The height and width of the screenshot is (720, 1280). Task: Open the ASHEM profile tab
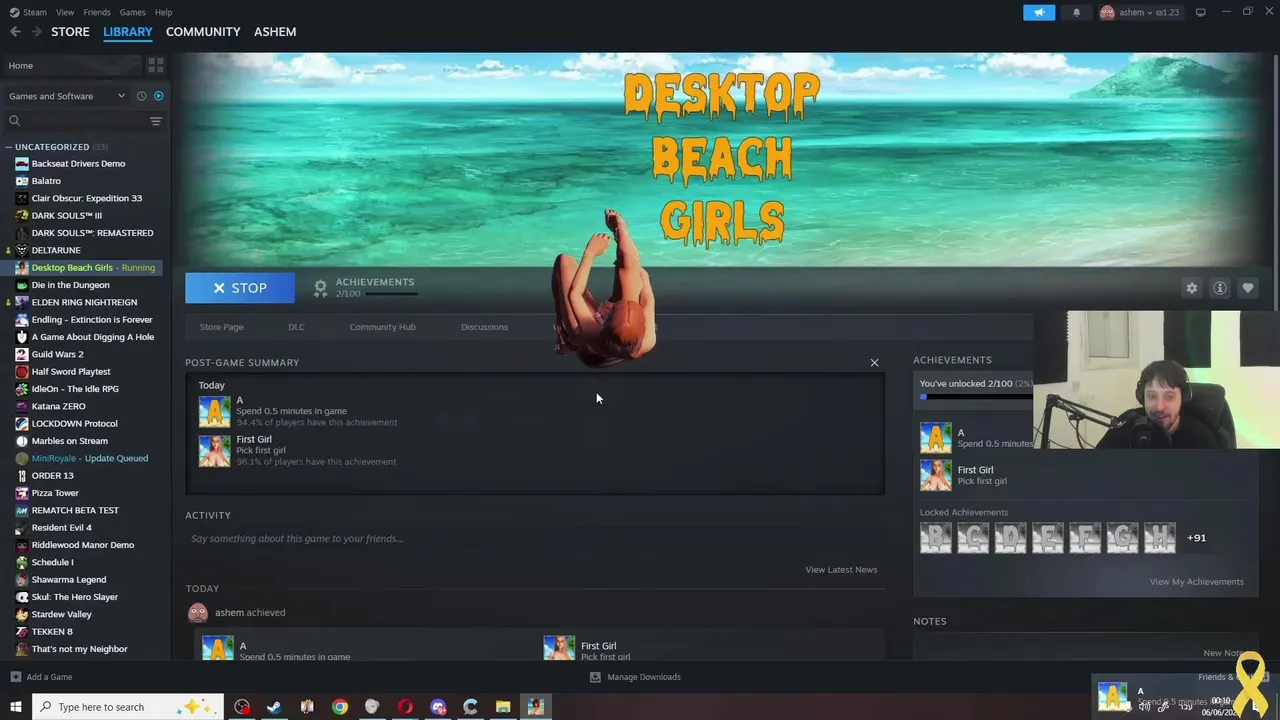[275, 32]
